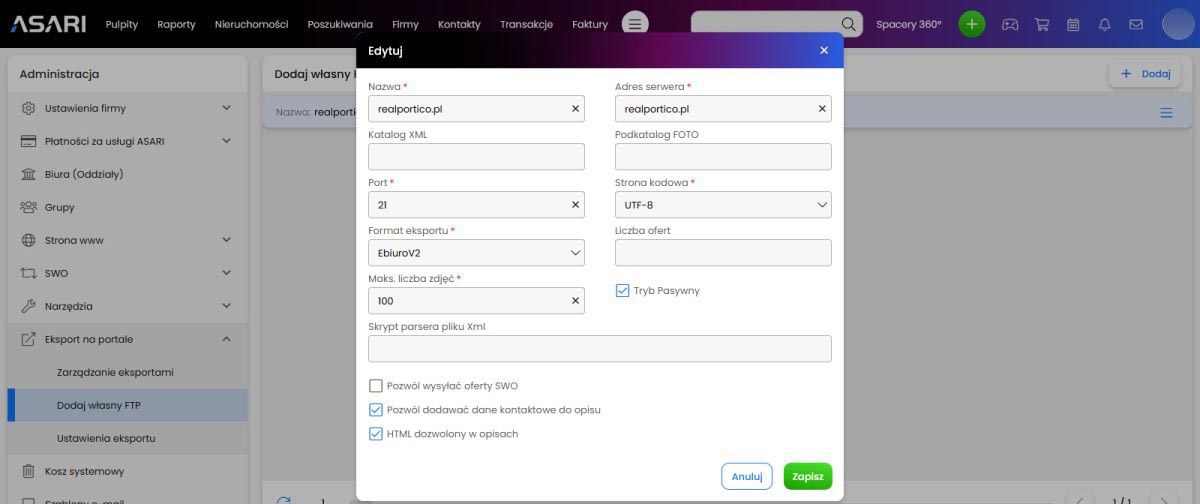Open the shopping cart icon
Image resolution: width=1200 pixels, height=504 pixels.
tap(1041, 24)
